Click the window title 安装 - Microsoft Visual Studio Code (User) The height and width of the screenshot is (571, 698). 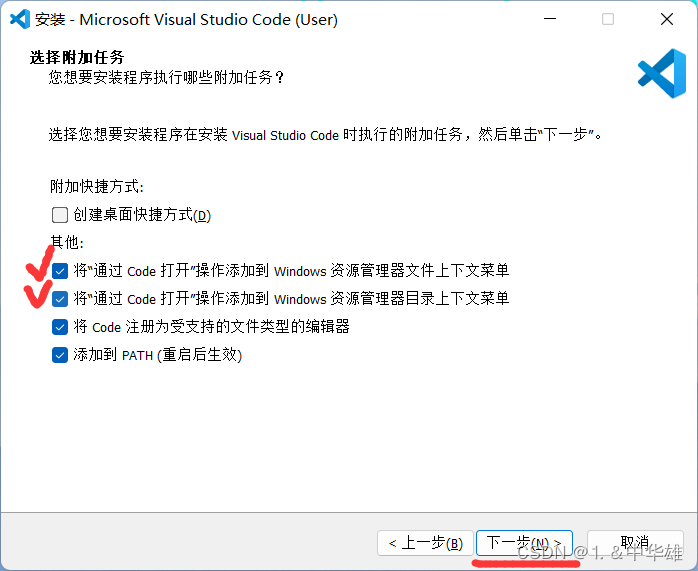186,20
